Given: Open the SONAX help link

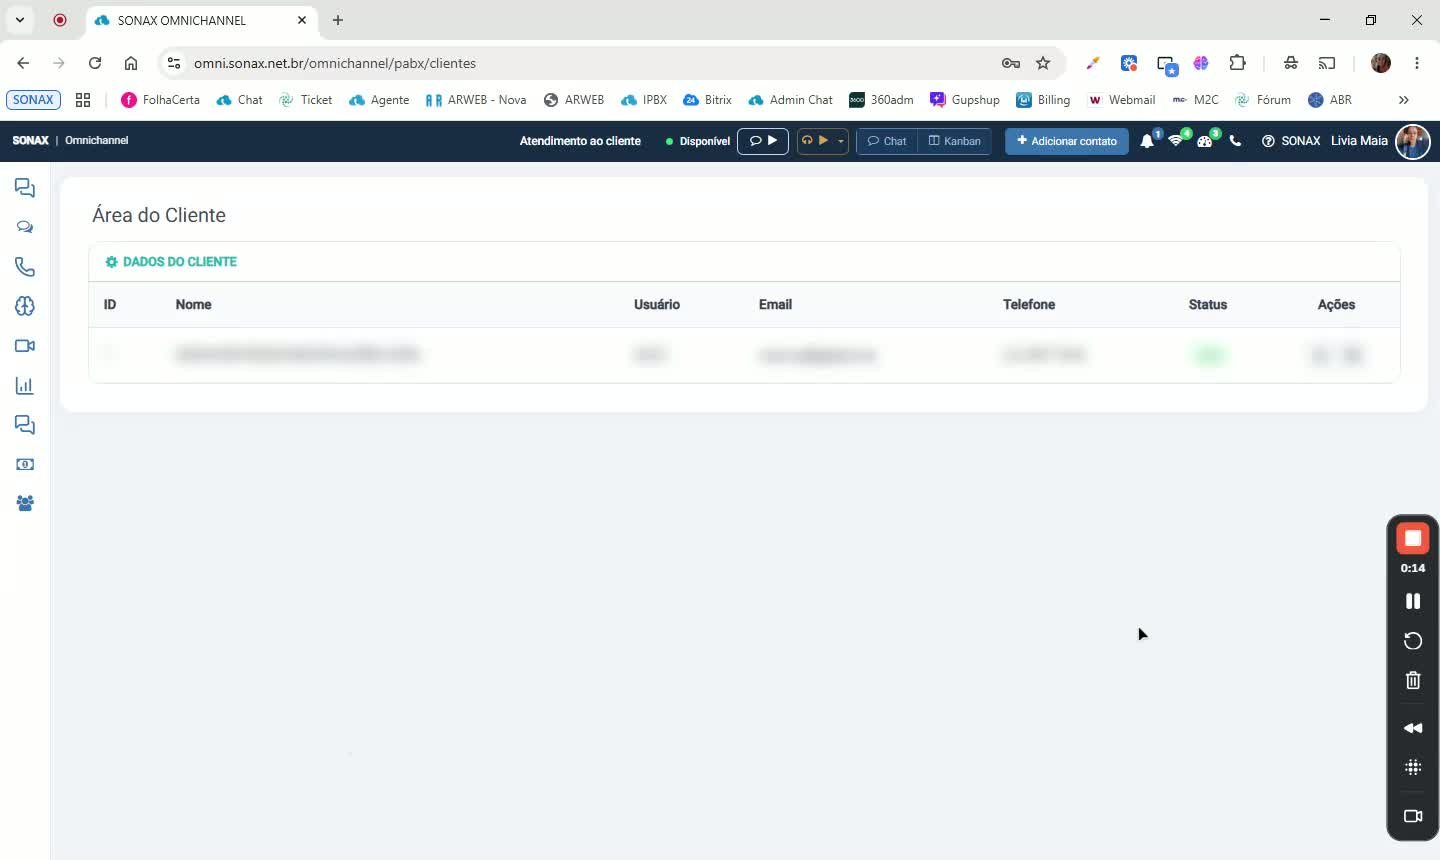Looking at the screenshot, I should click(1291, 141).
